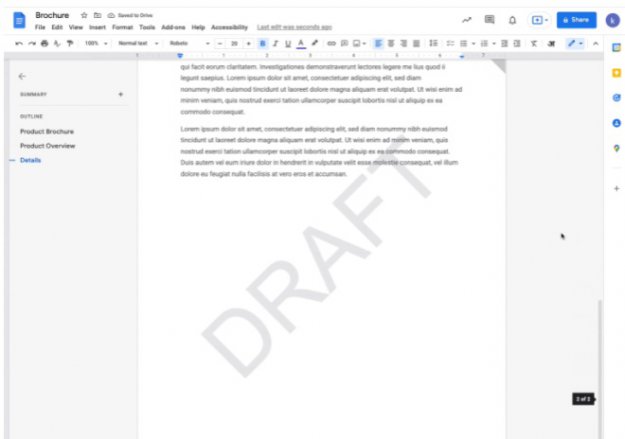Open the Google Docs home icon

tap(19, 20)
